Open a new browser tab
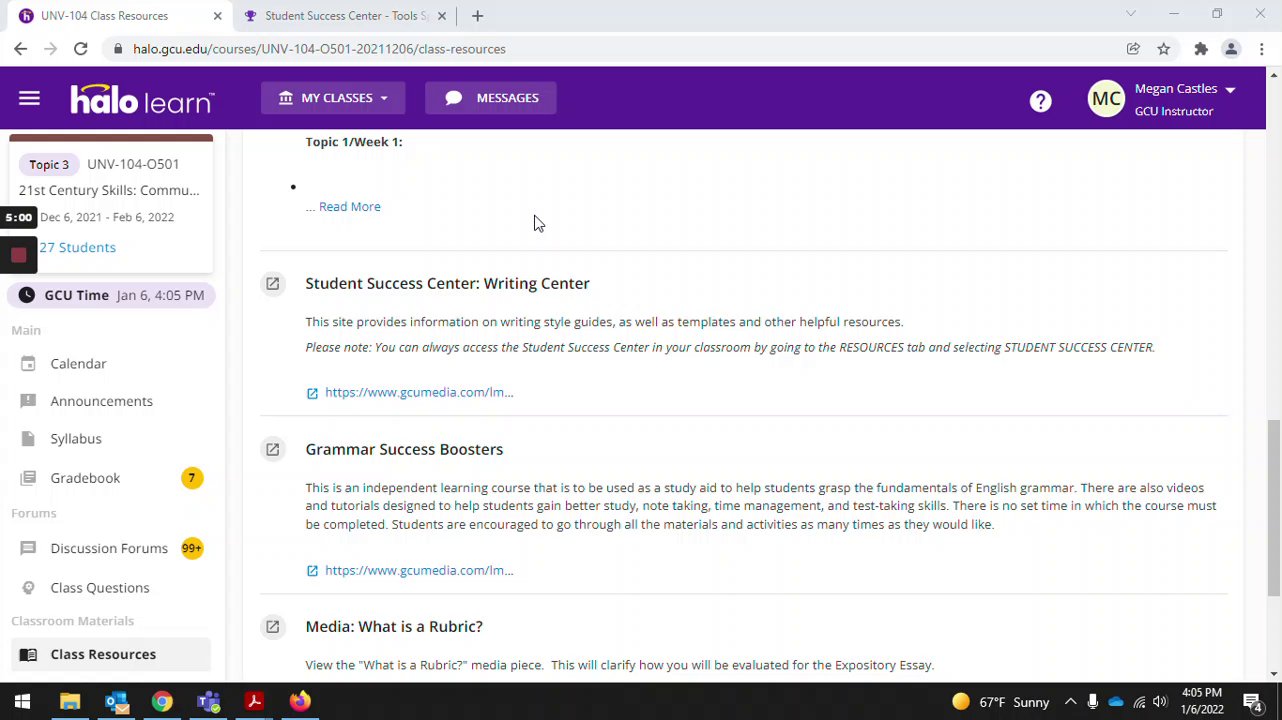Viewport: 1282px width, 720px height. [x=477, y=16]
